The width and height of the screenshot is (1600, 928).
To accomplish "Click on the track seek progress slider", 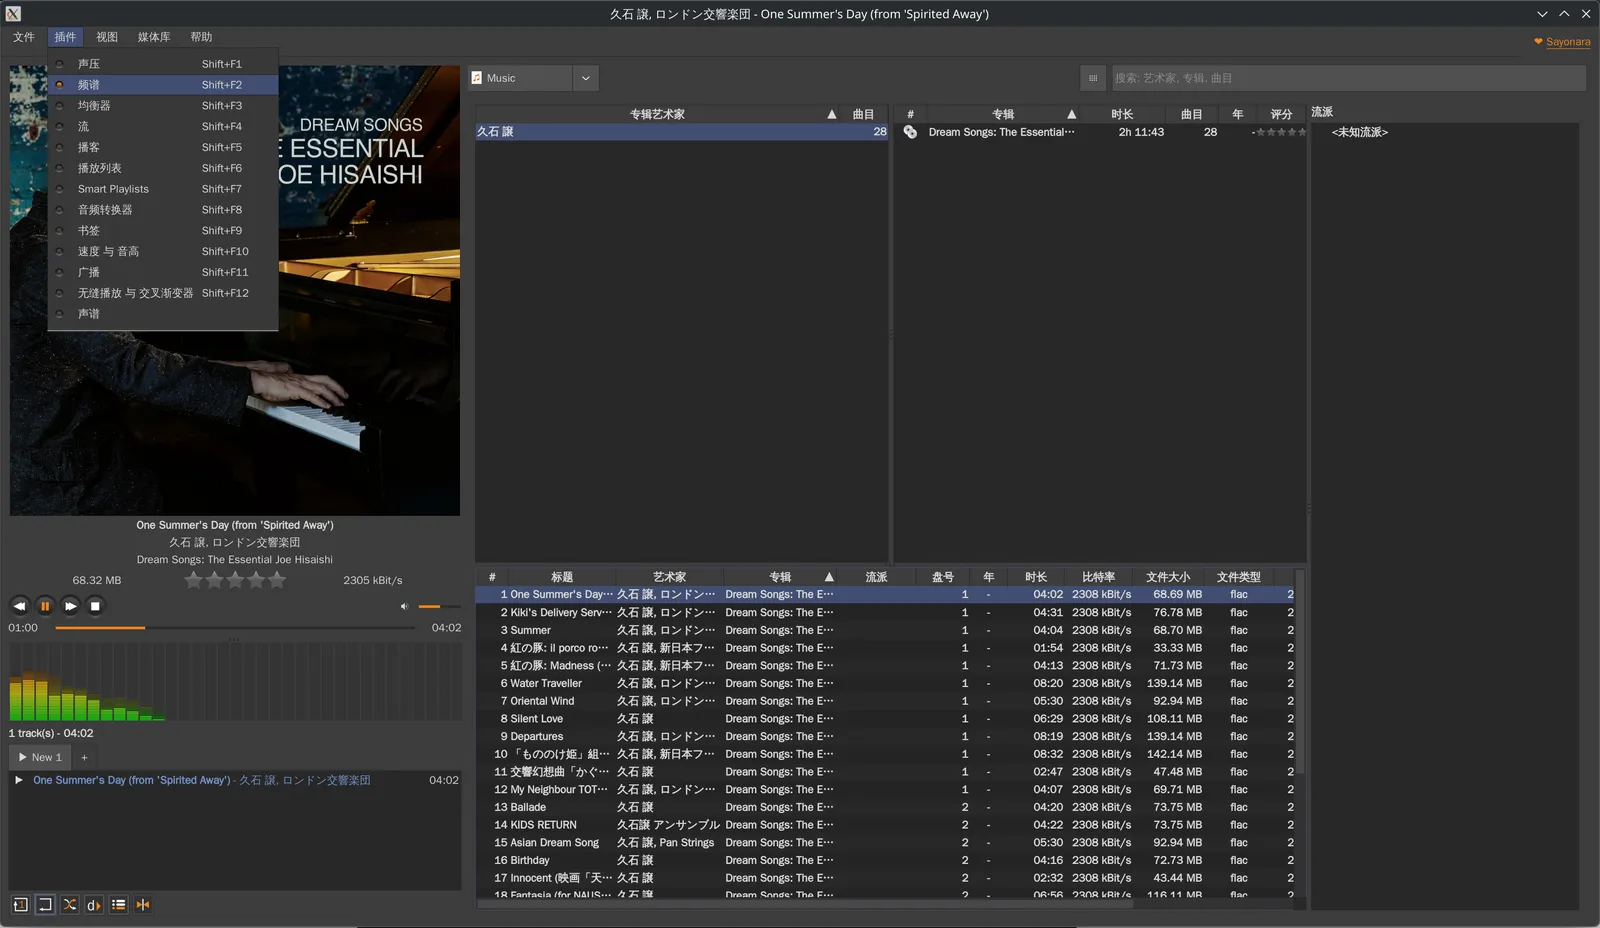I will [235, 628].
